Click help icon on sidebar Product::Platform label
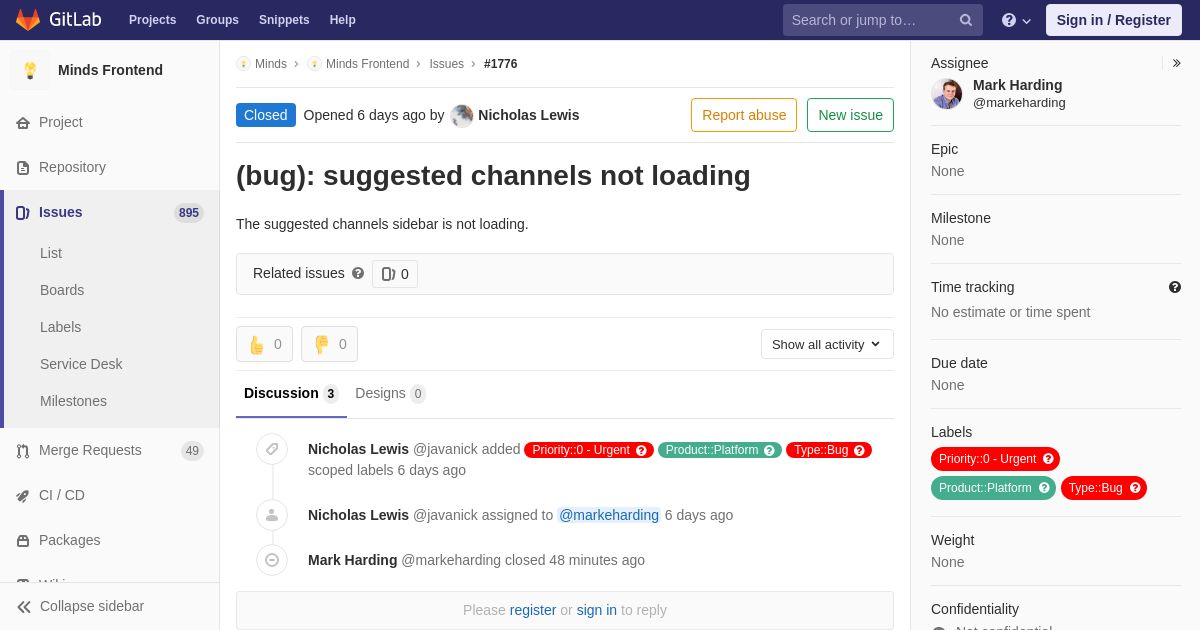 pyautogui.click(x=1044, y=488)
